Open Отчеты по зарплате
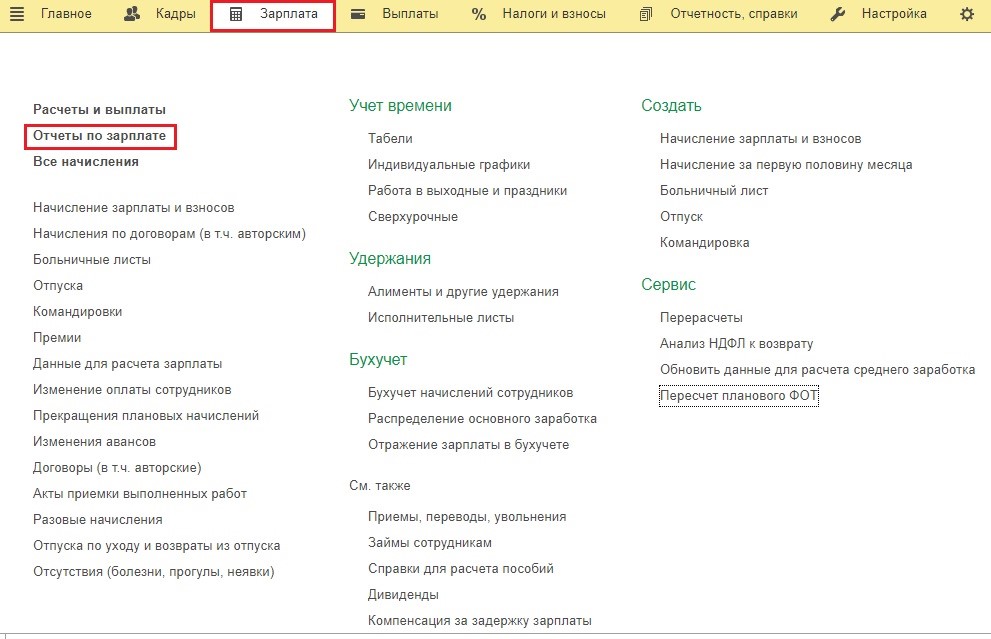The width and height of the screenshot is (991, 639). pyautogui.click(x=99, y=135)
